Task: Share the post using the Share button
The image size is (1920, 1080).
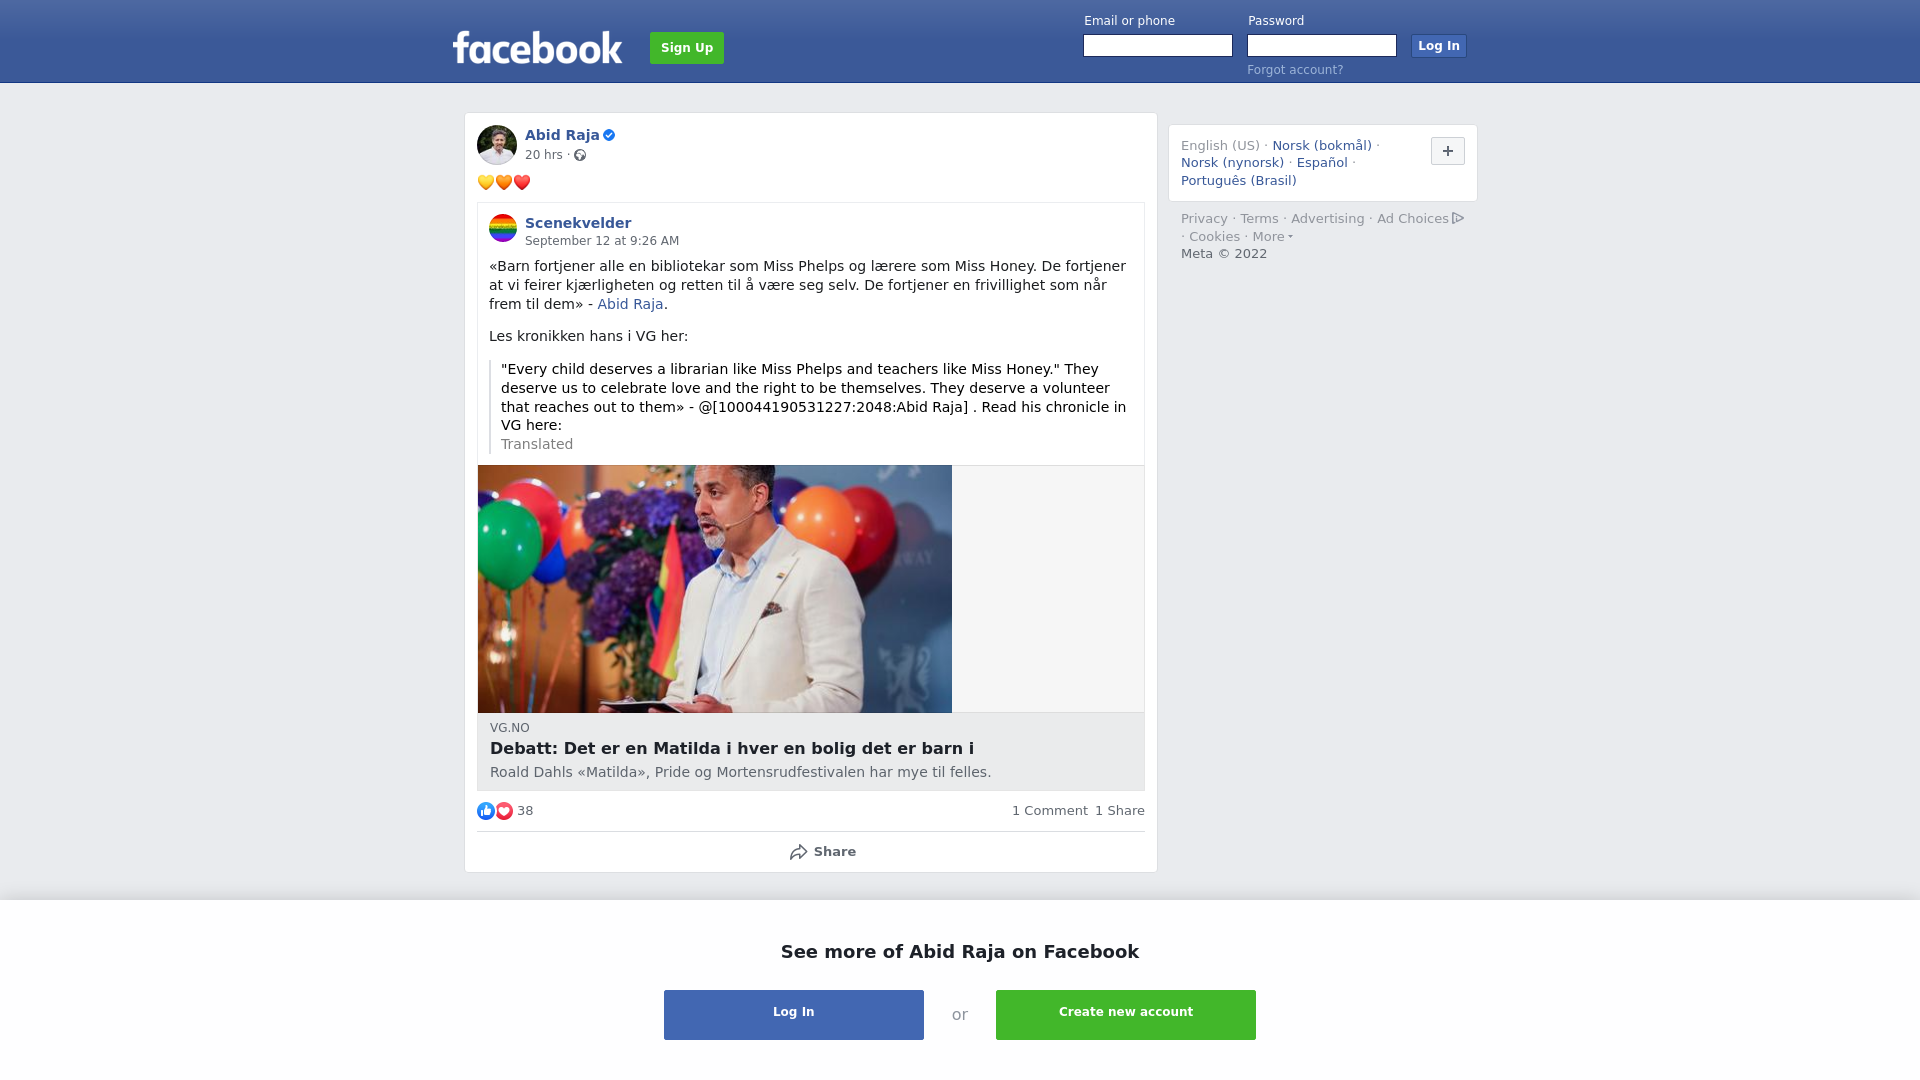Action: click(823, 852)
